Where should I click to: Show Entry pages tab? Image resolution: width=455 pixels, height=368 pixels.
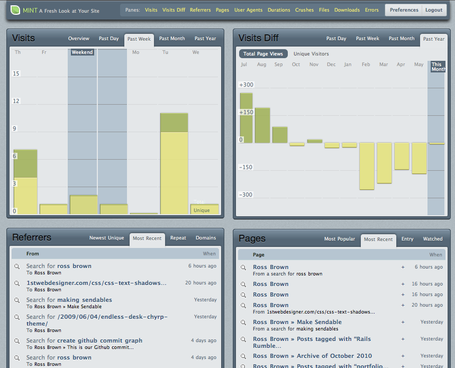coord(407,239)
